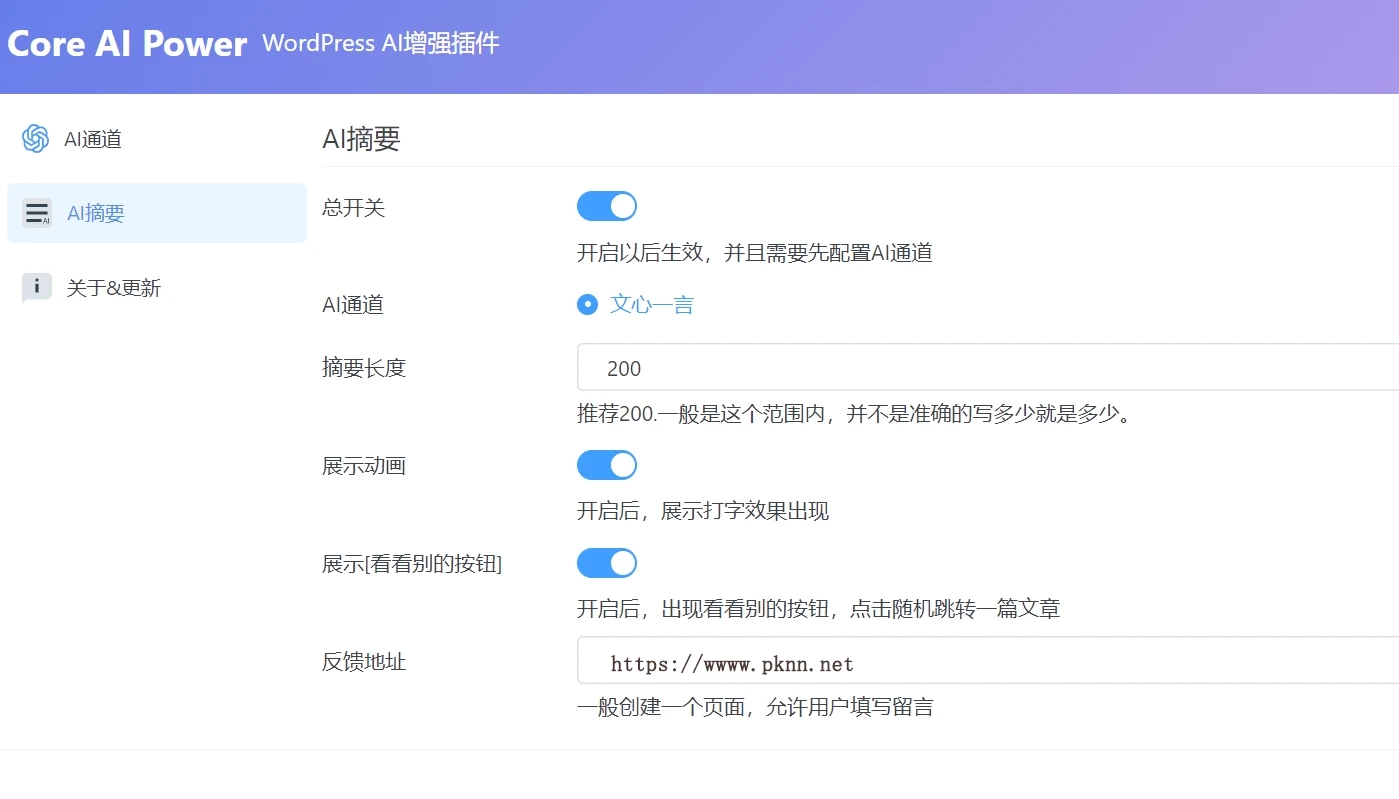Turn off the 展示[看看别的按钮] switch
The width and height of the screenshot is (1399, 799).
(607, 563)
